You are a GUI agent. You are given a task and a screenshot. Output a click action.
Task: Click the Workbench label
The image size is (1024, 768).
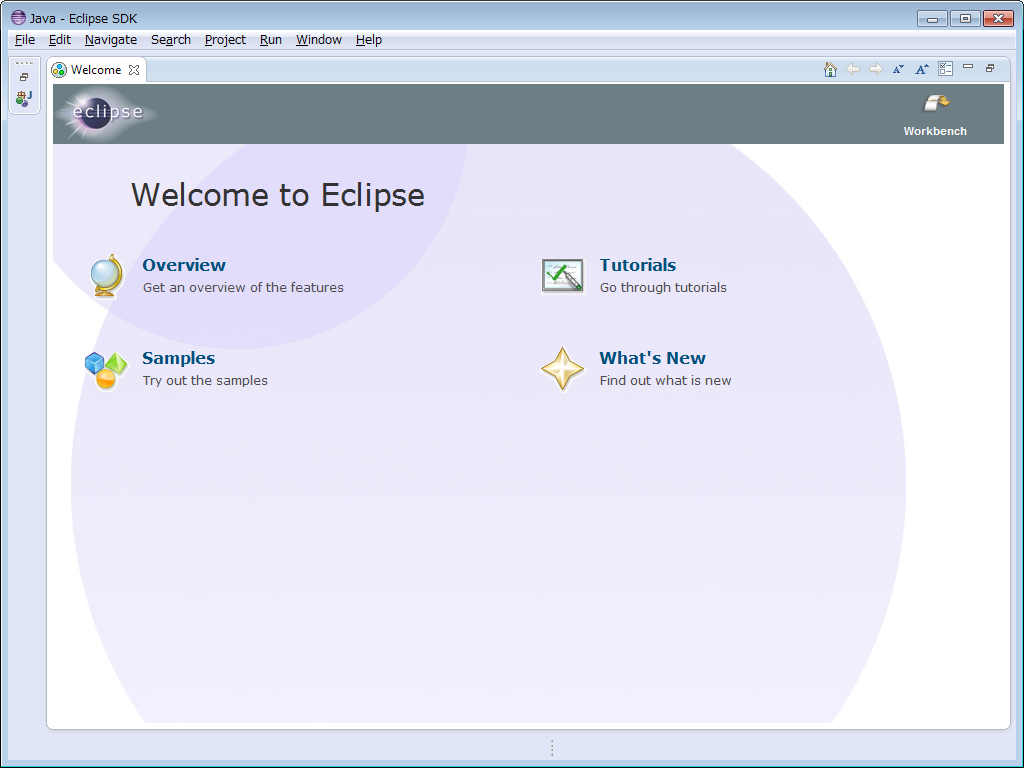click(935, 131)
